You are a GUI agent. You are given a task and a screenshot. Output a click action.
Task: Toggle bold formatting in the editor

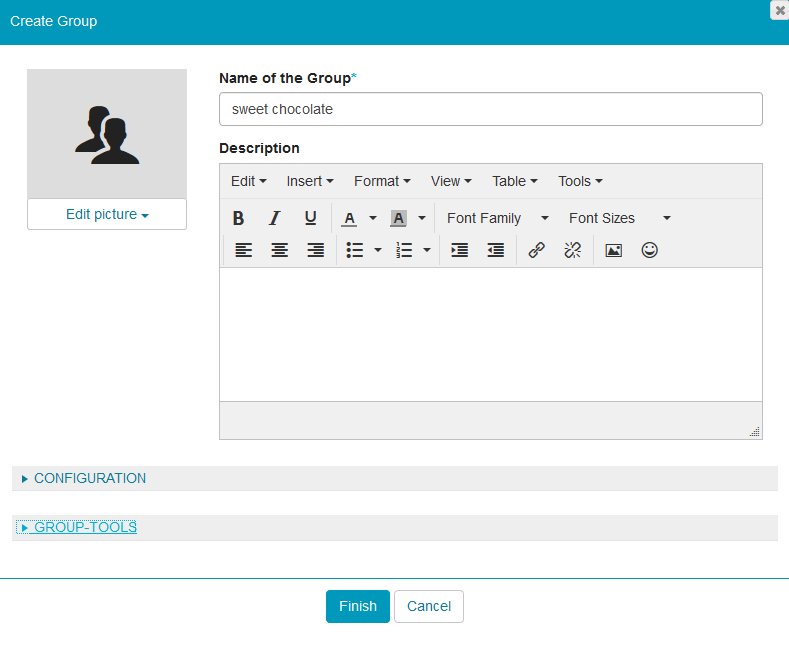(x=239, y=218)
